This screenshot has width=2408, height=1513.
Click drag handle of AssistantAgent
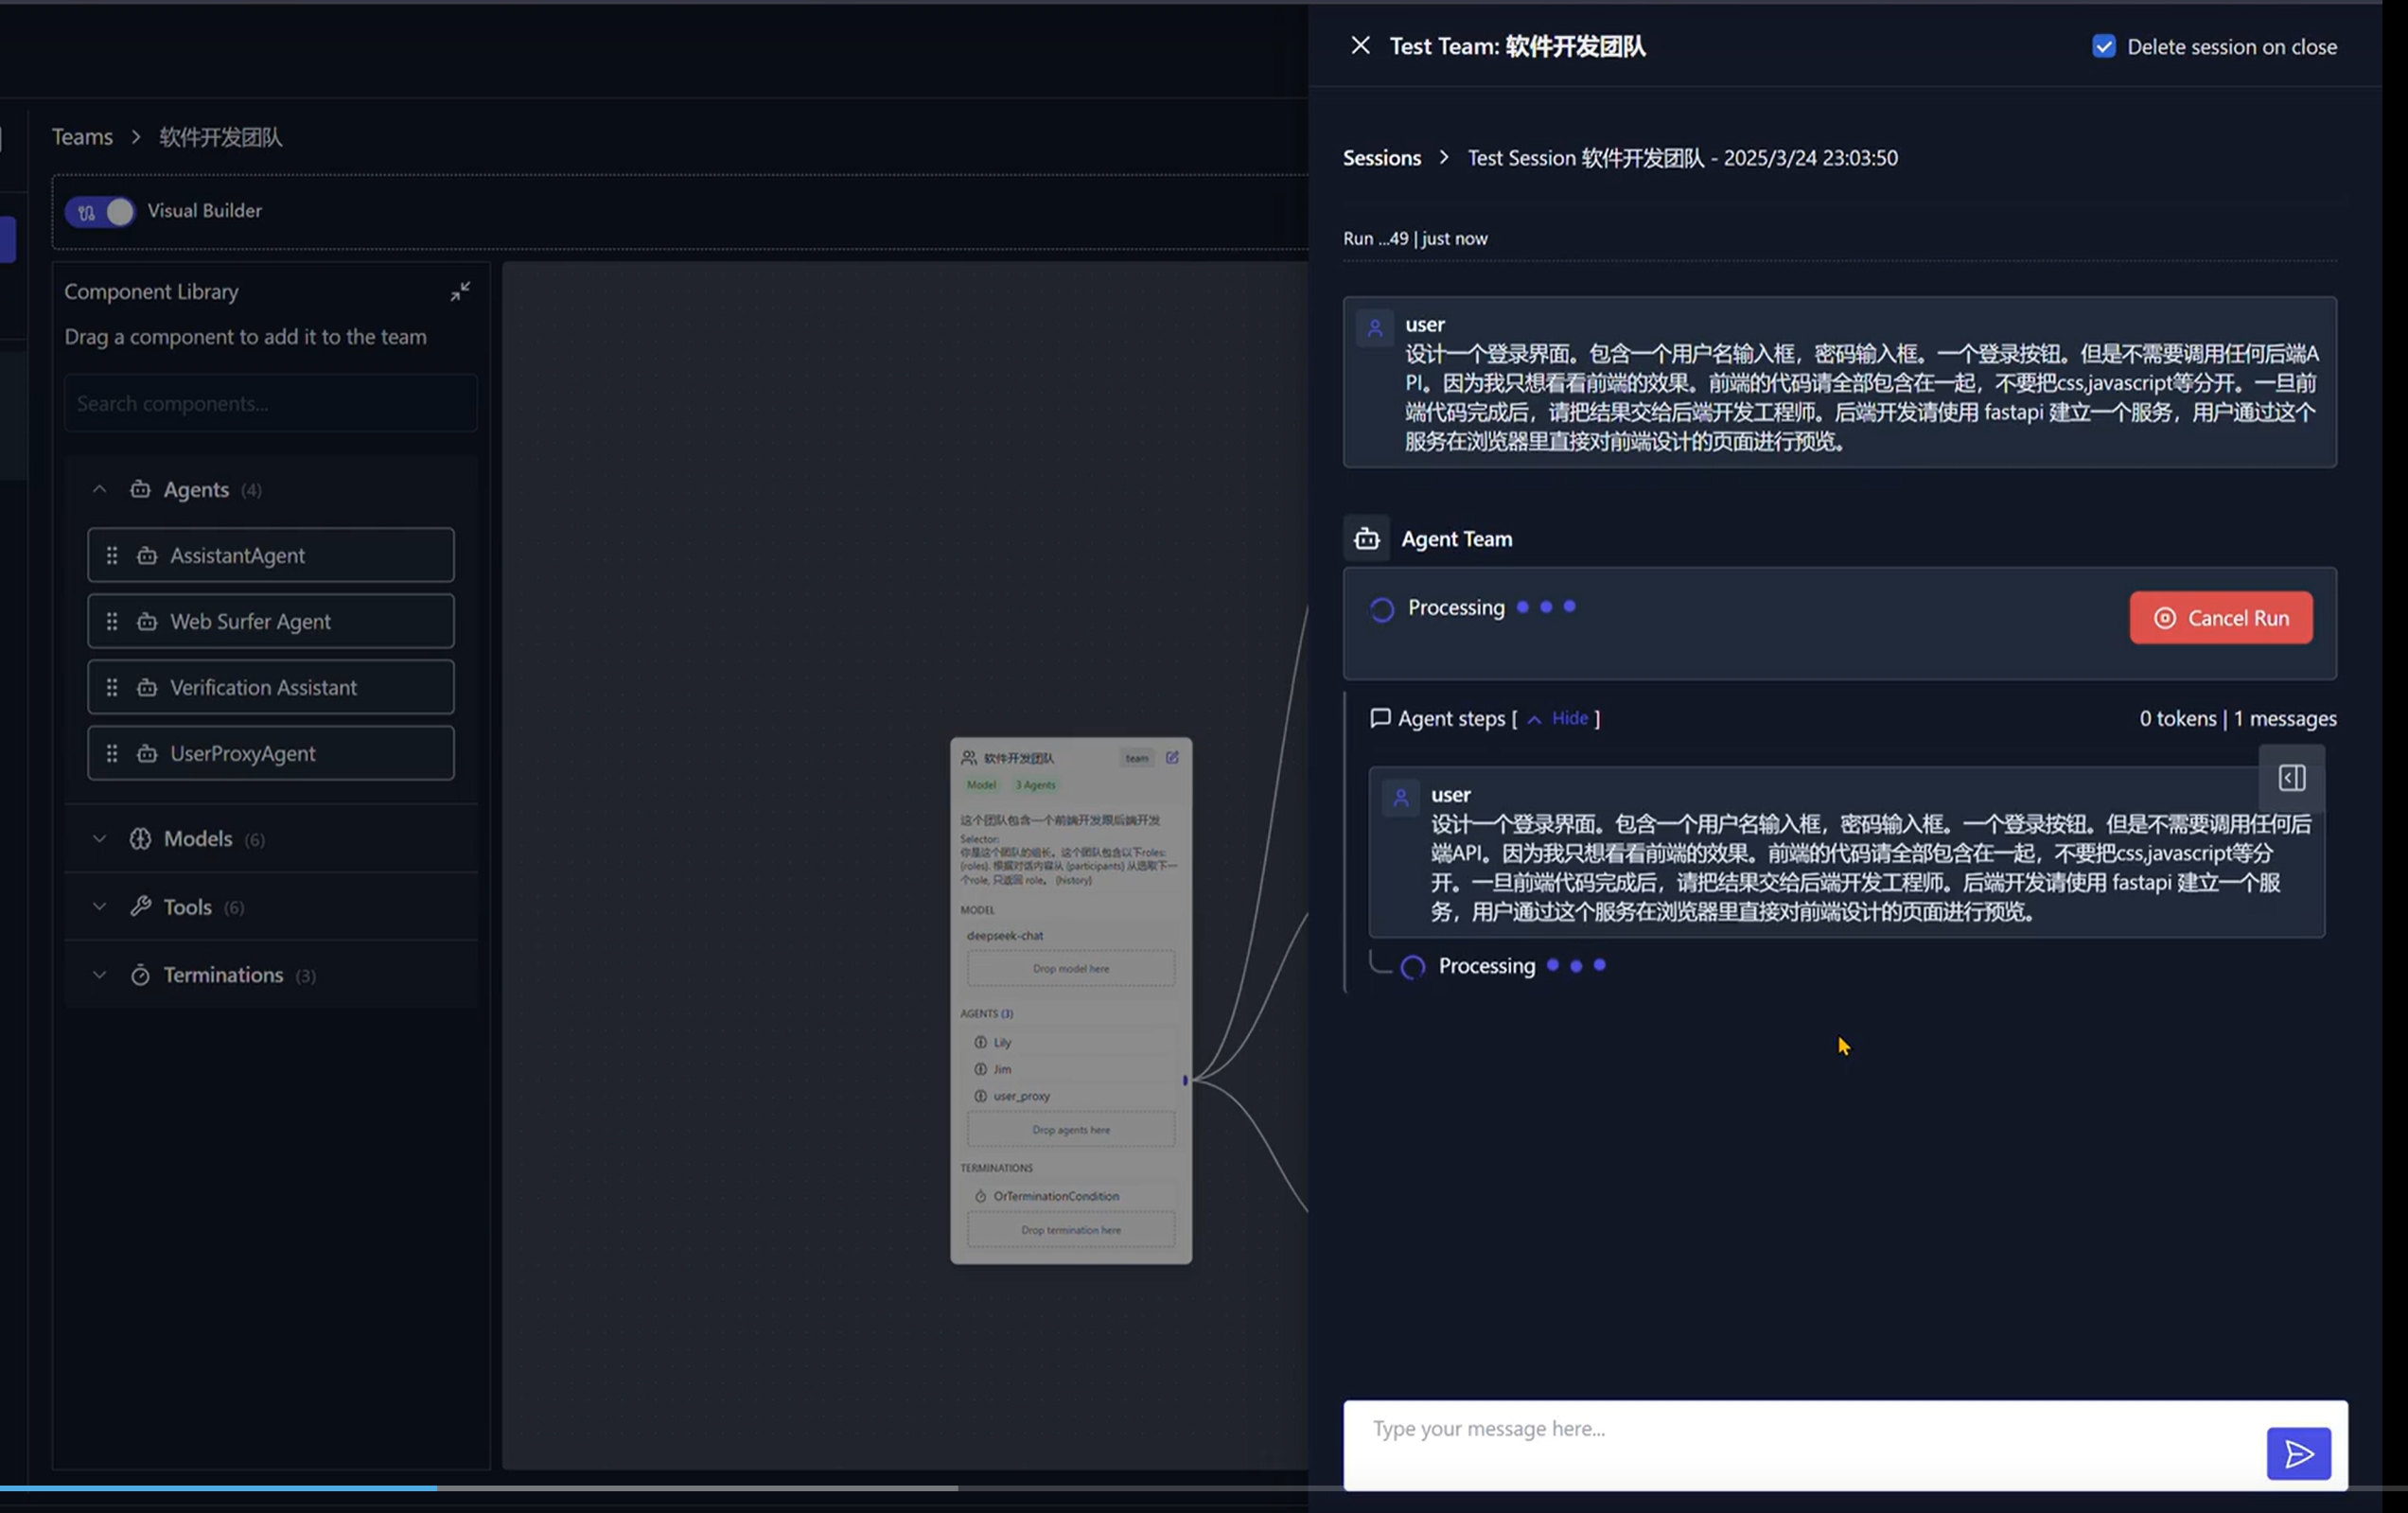click(112, 555)
